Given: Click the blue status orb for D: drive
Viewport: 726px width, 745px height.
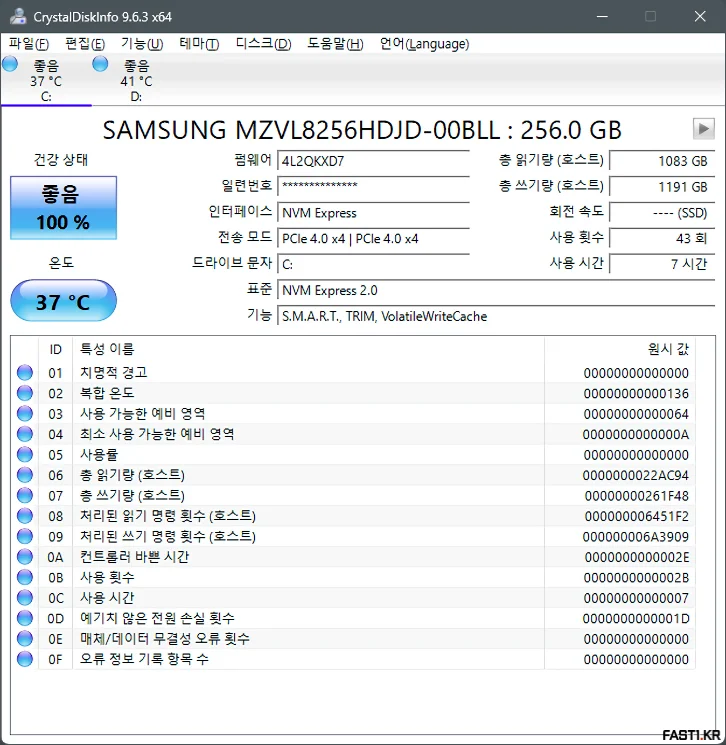Looking at the screenshot, I should pyautogui.click(x=100, y=64).
